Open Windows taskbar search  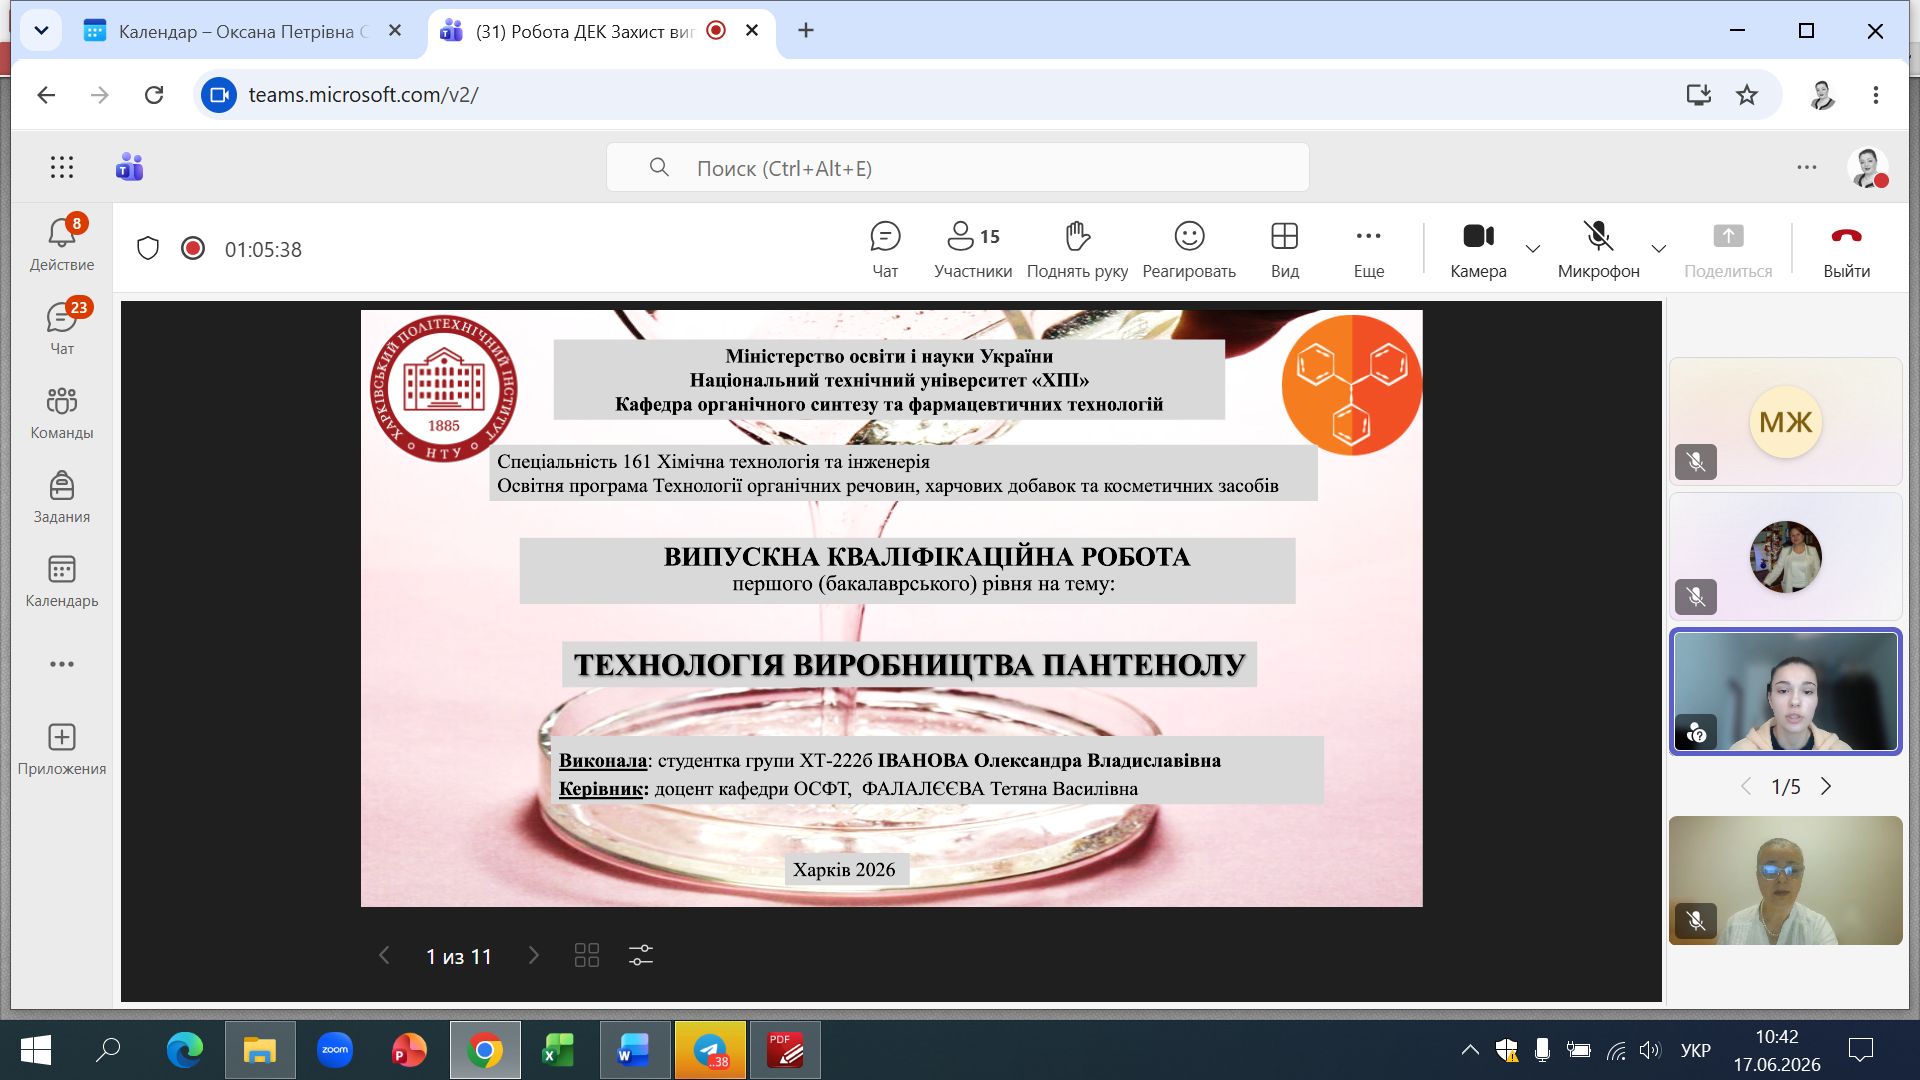coord(108,1050)
